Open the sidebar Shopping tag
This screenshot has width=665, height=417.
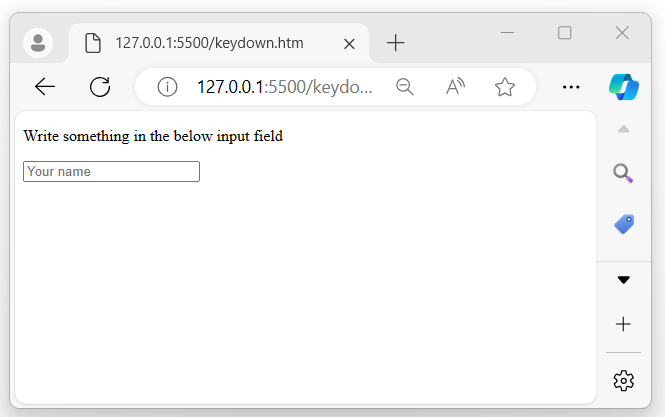tap(624, 224)
